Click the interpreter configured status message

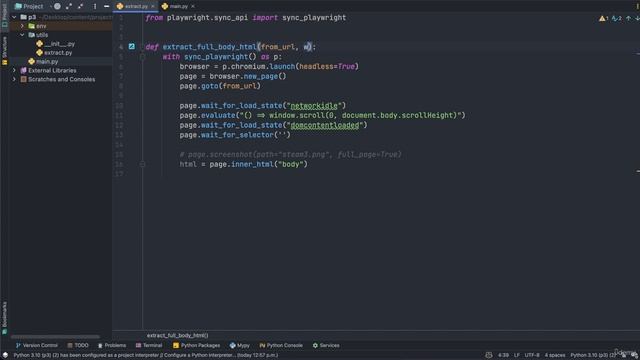tap(146, 355)
